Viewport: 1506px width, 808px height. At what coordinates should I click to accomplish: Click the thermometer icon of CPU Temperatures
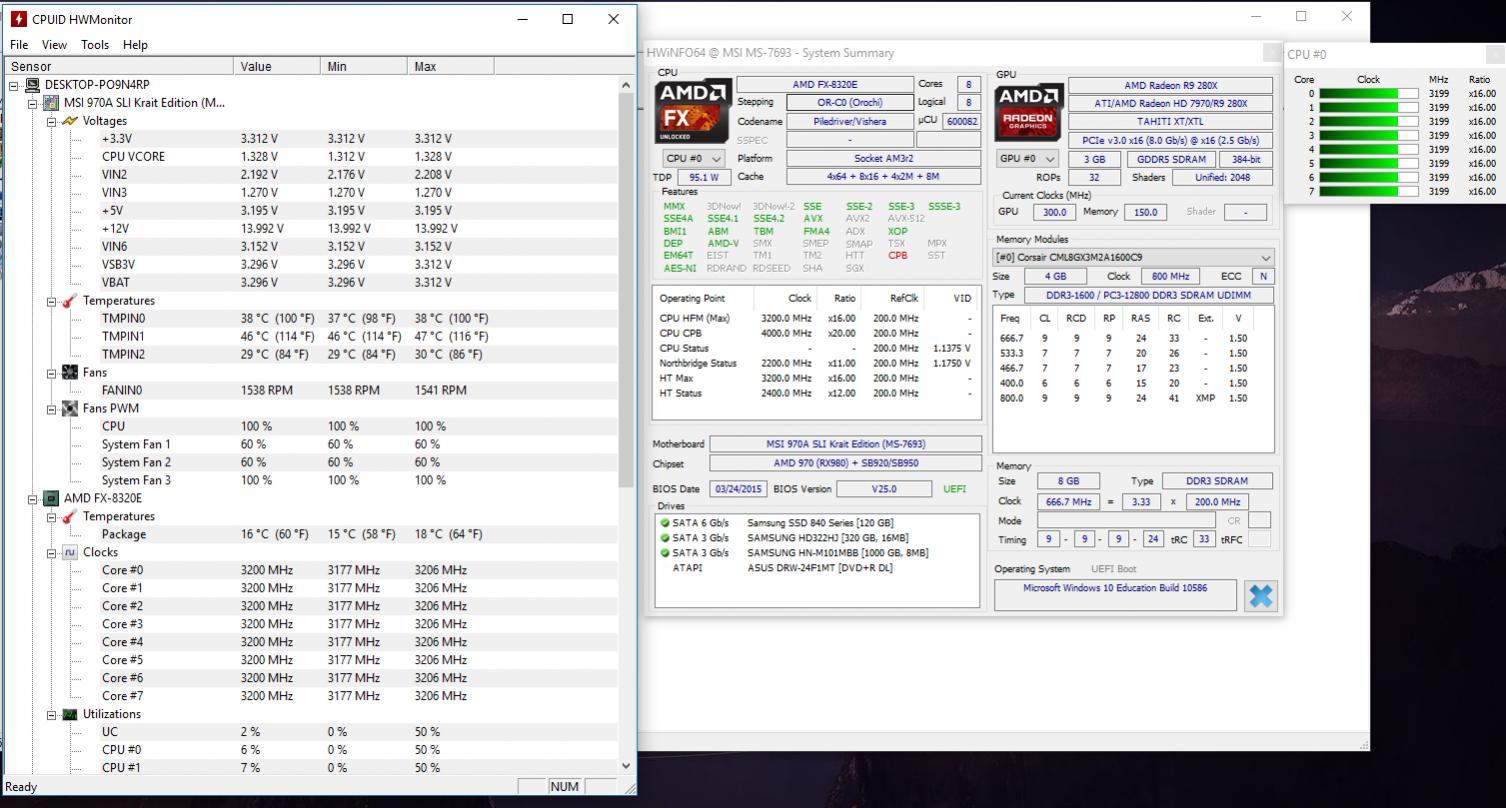[x=70, y=516]
